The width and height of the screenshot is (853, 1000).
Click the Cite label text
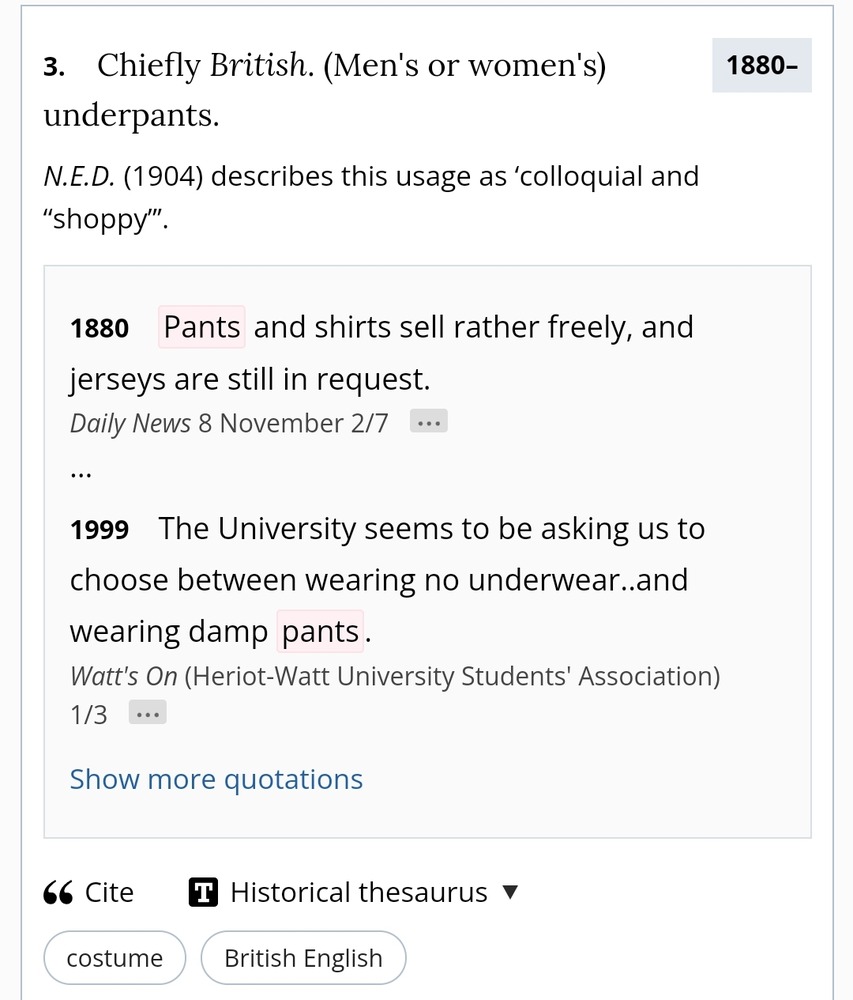pos(109,892)
